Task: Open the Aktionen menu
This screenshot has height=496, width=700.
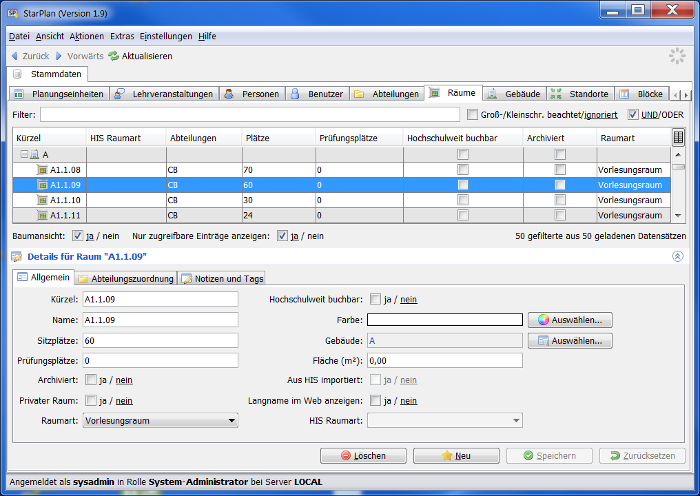Action: 87,36
